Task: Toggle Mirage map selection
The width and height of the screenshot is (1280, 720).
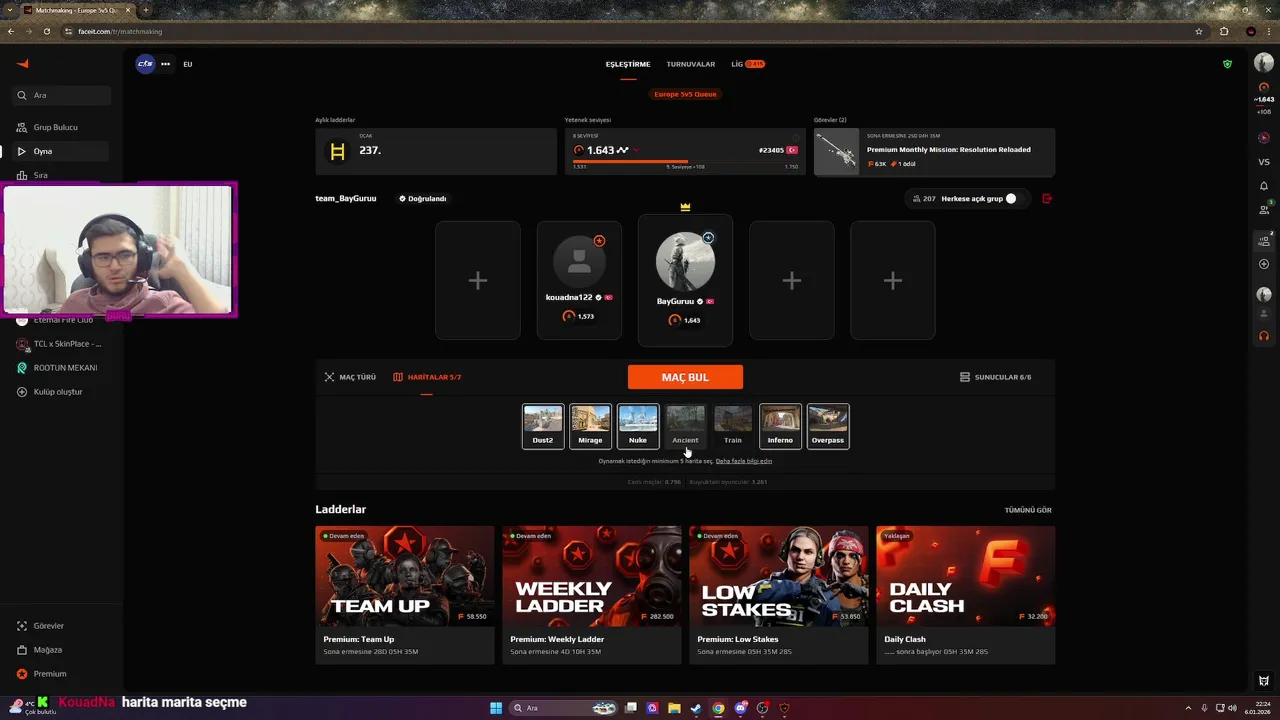Action: [x=590, y=426]
